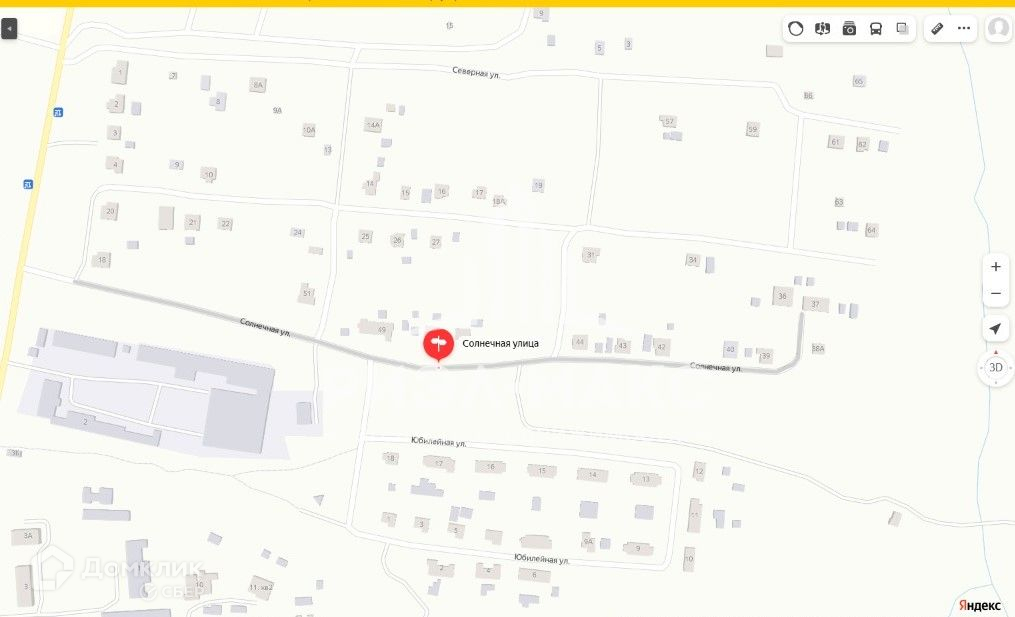Image resolution: width=1015 pixels, height=617 pixels.
Task: Select the Северная ул. street label
Action: [476, 73]
